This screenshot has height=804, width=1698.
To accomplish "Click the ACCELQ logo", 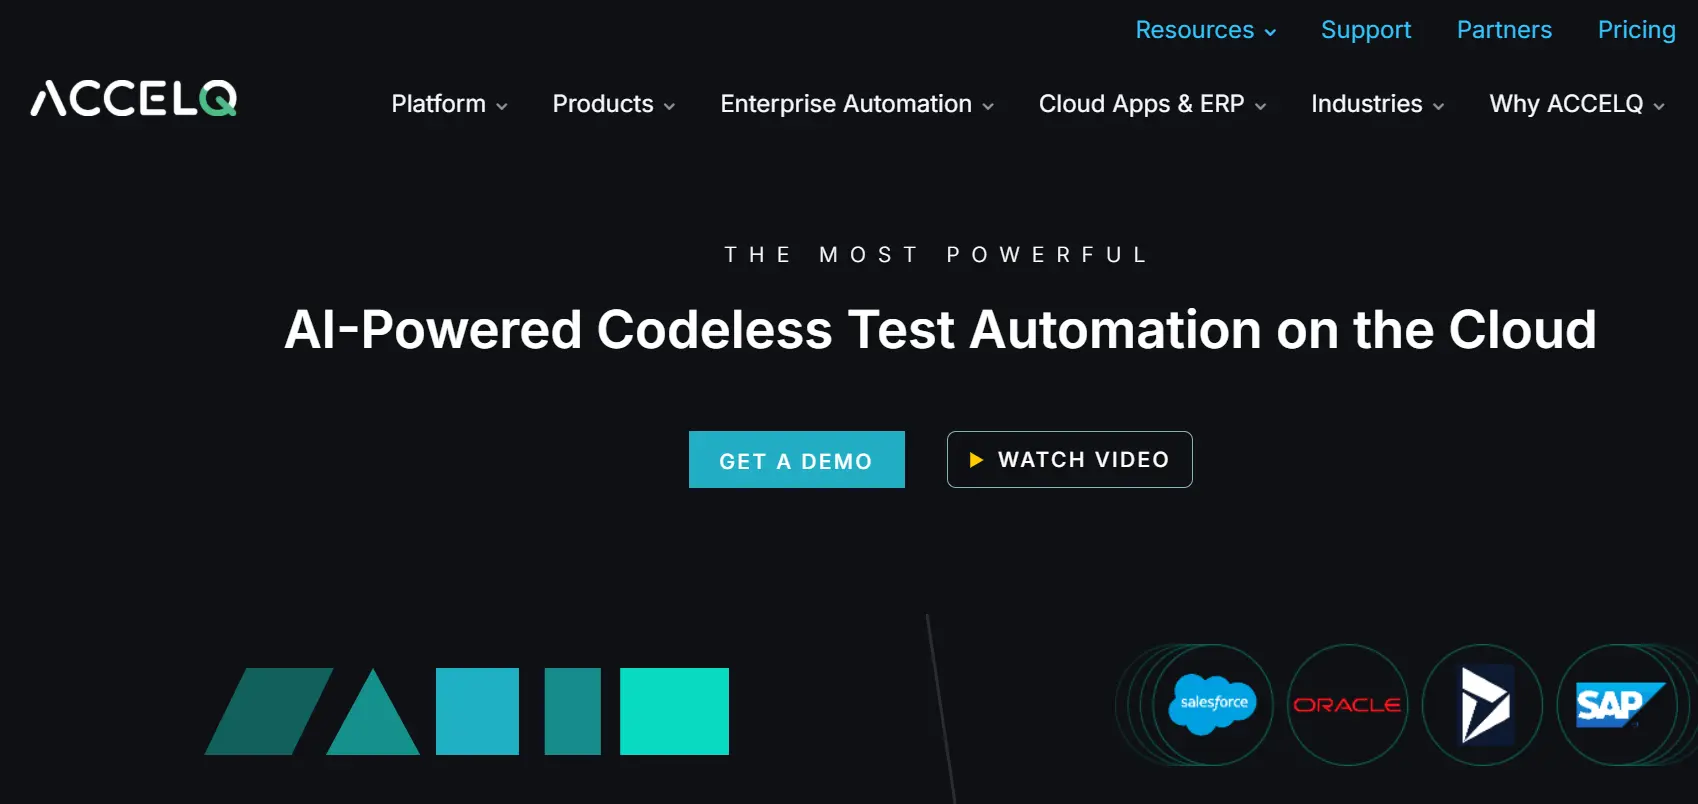I will tap(134, 98).
